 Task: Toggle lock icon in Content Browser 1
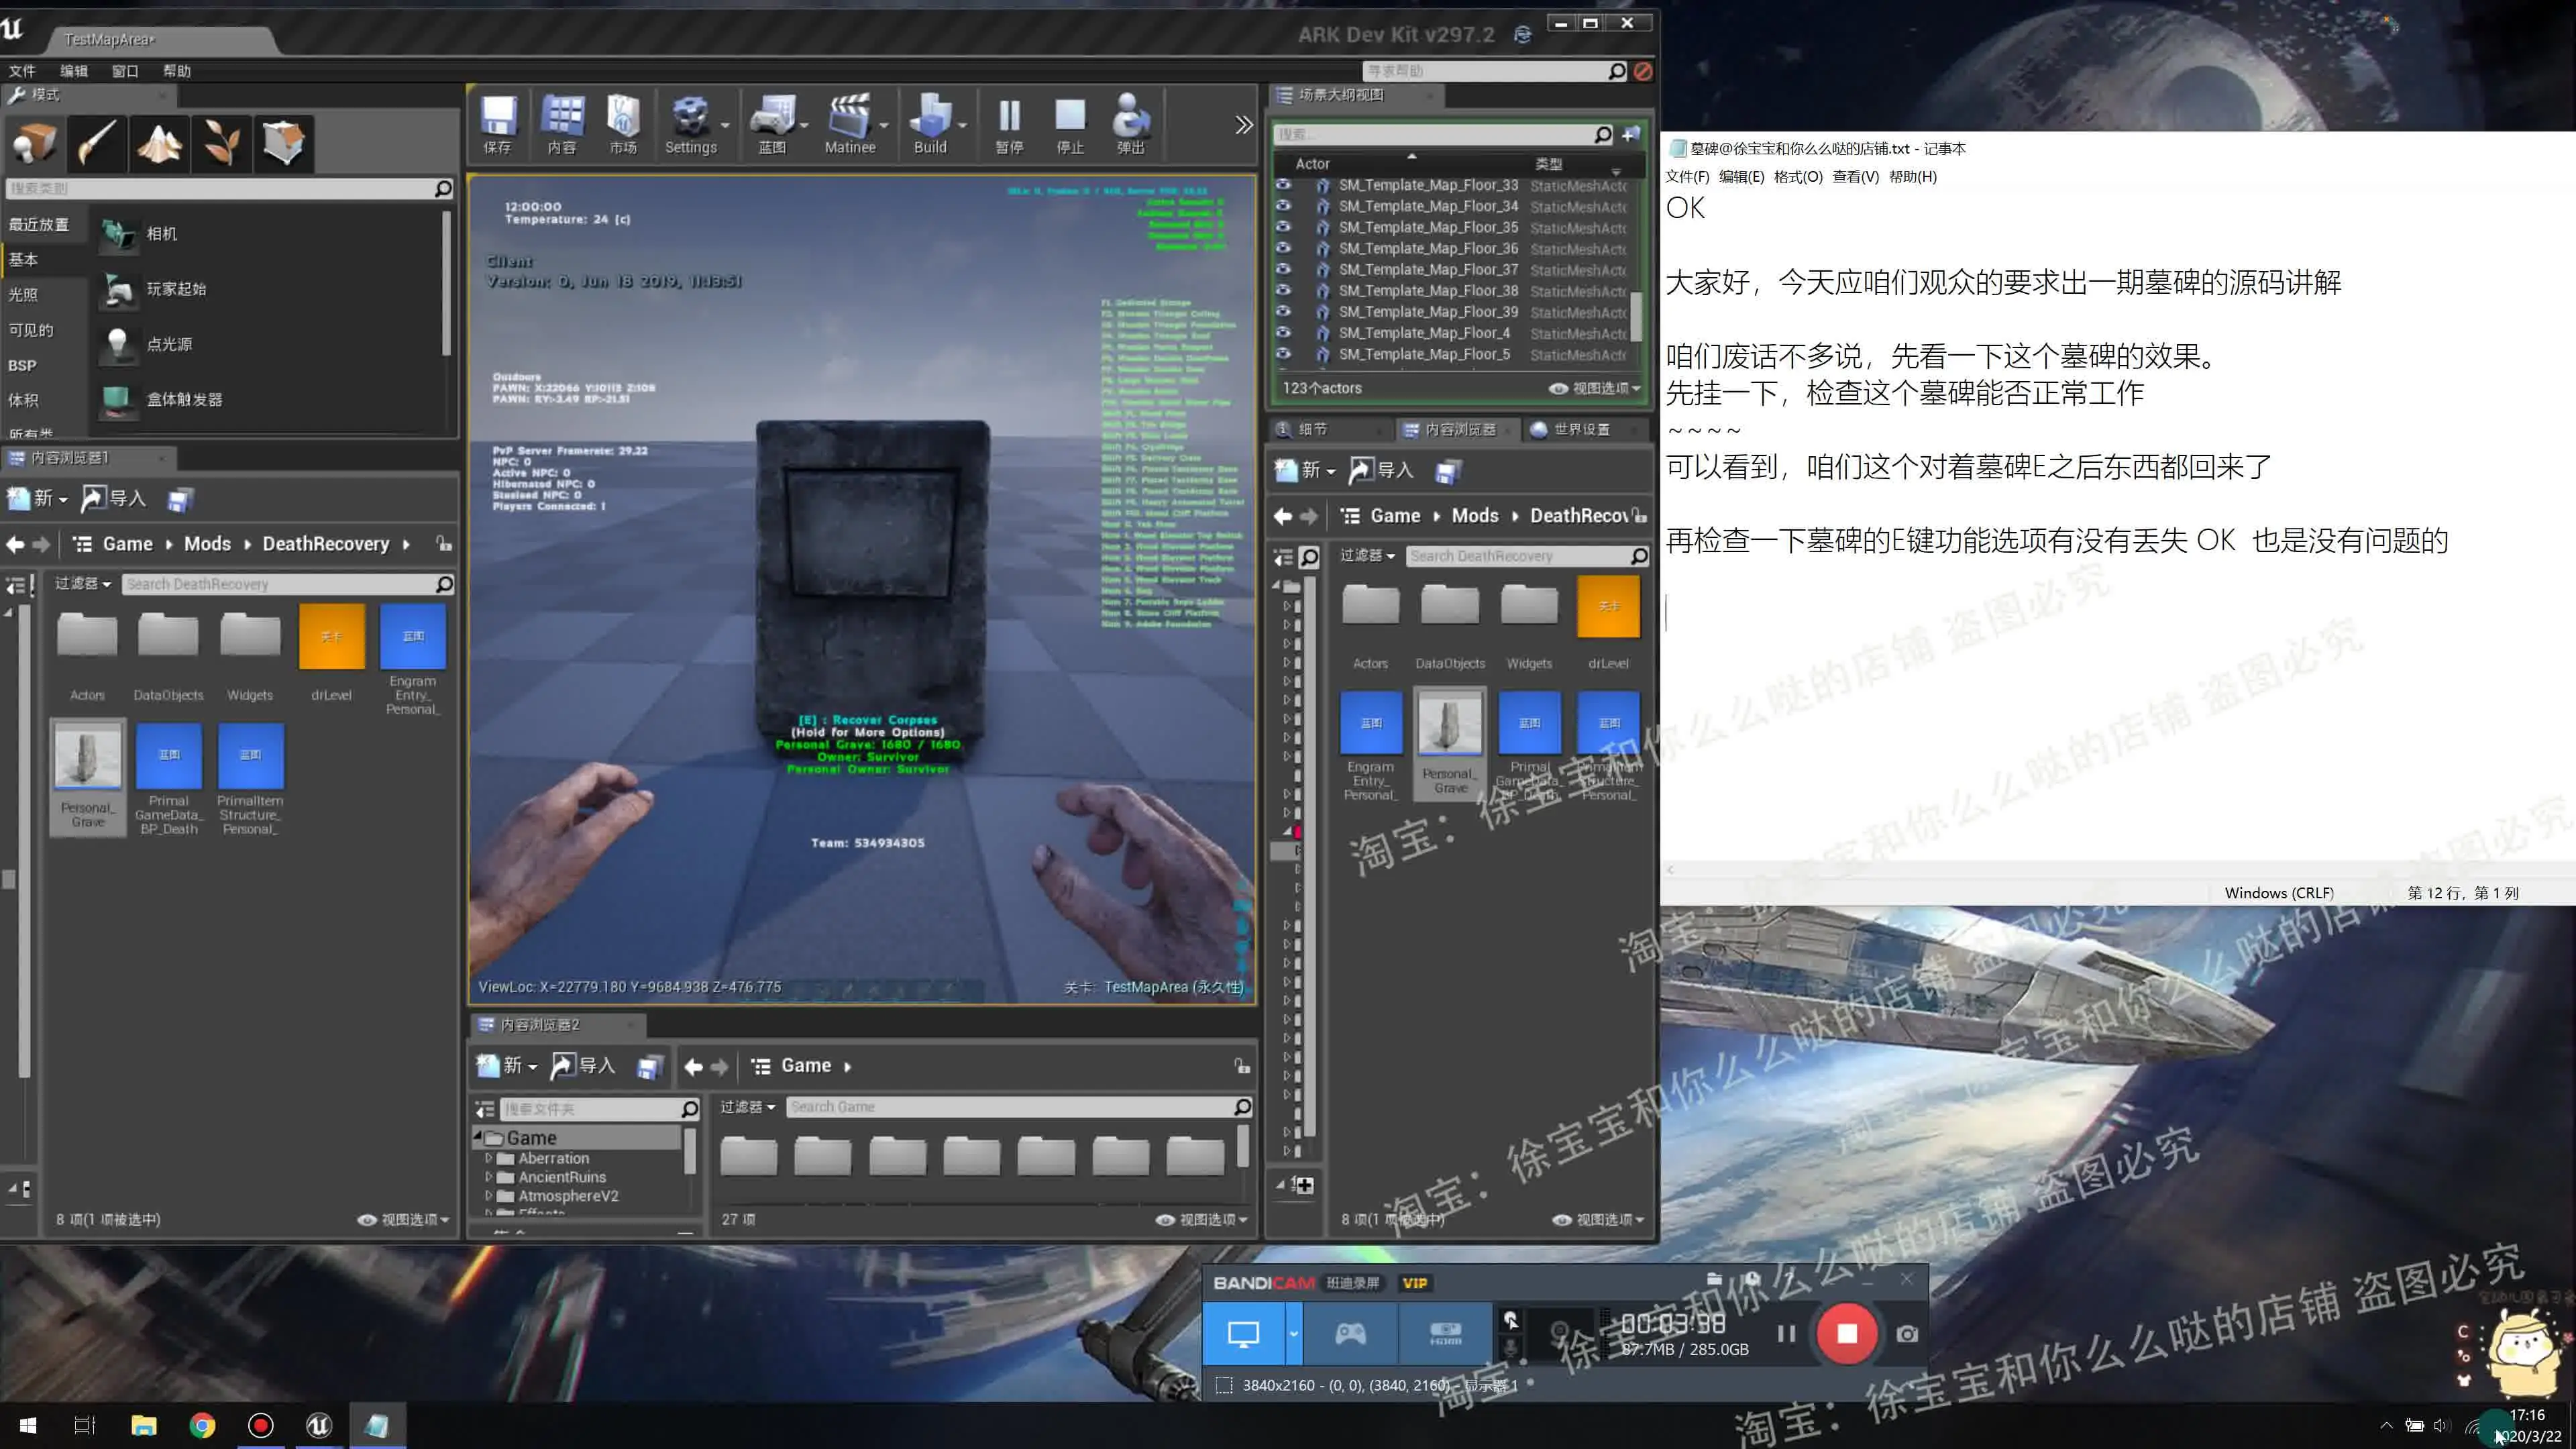[x=444, y=543]
